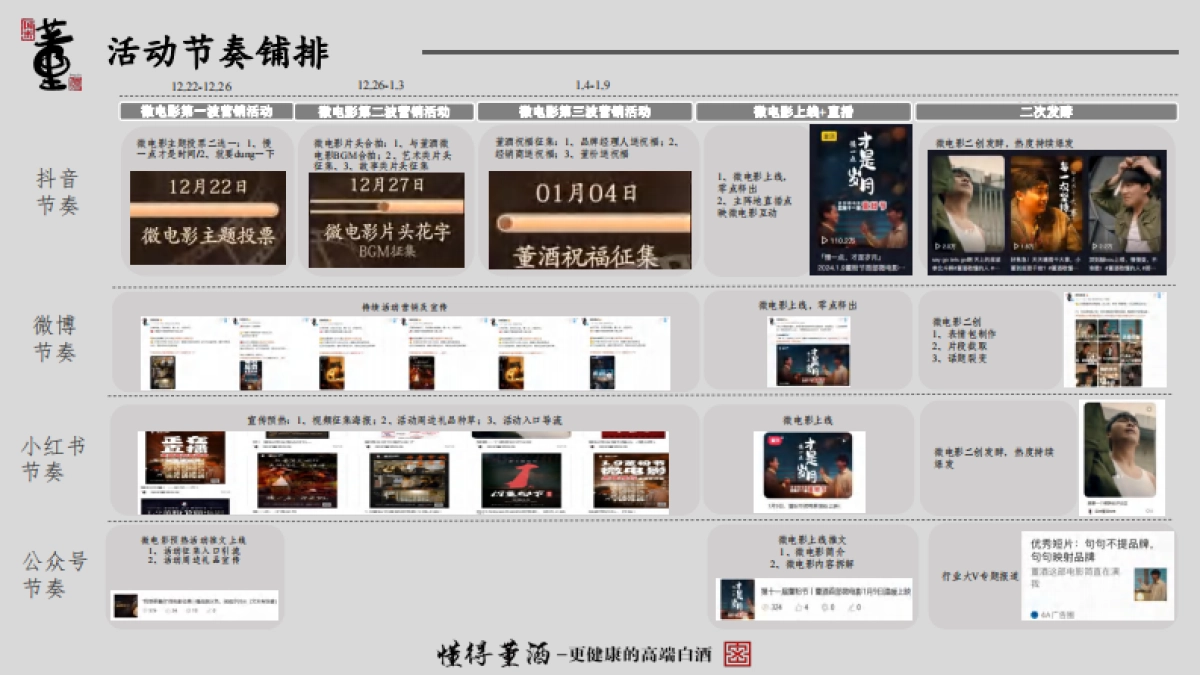Click the progress bar in the 01月04日 image
The width and height of the screenshot is (1200, 675).
589,221
